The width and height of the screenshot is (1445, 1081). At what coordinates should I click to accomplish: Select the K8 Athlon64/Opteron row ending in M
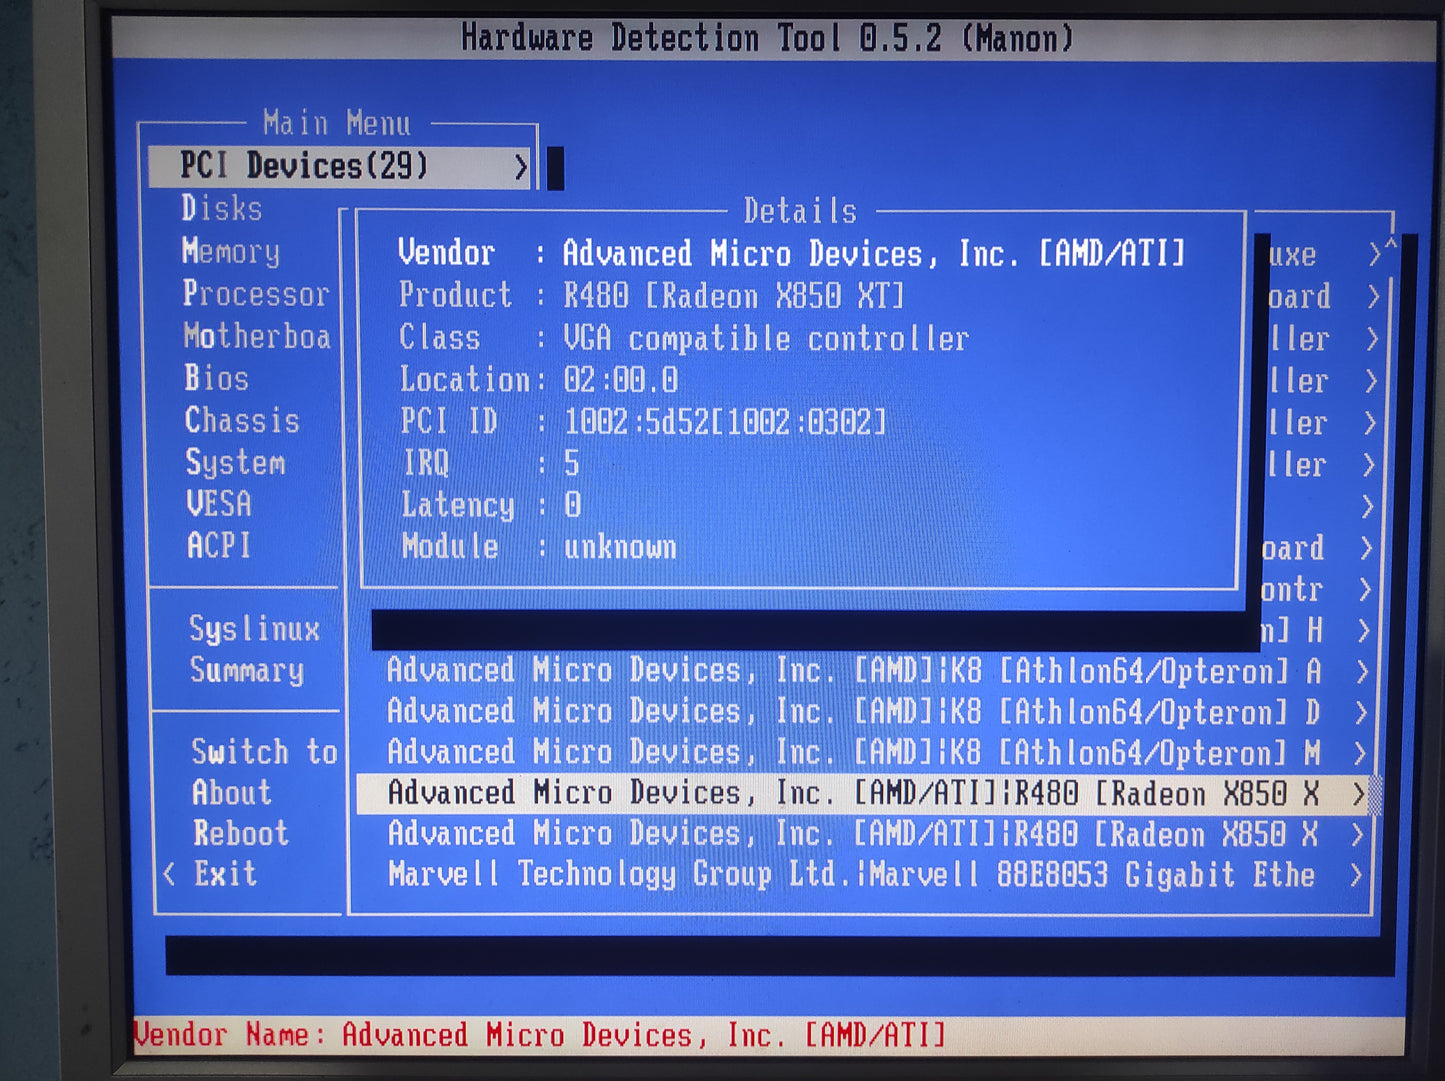852,753
